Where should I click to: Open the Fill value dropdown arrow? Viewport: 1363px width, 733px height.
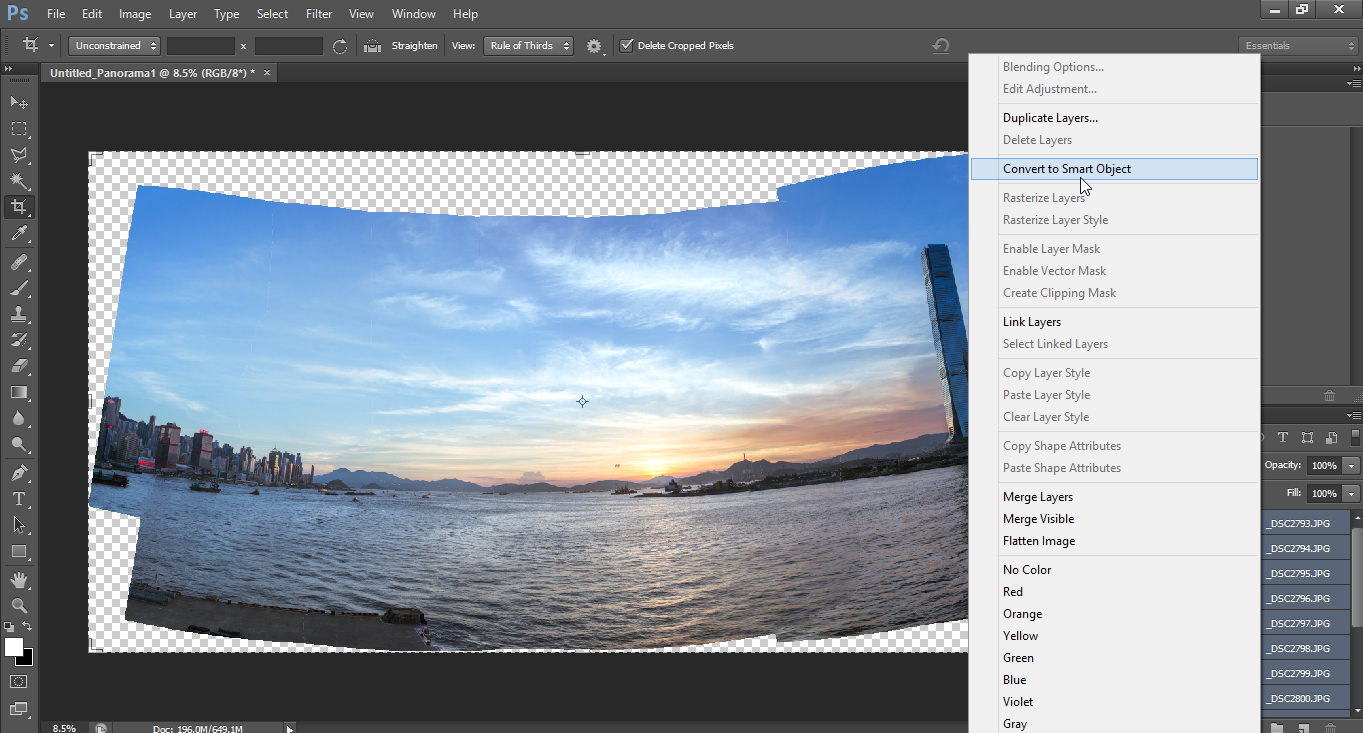tap(1352, 494)
